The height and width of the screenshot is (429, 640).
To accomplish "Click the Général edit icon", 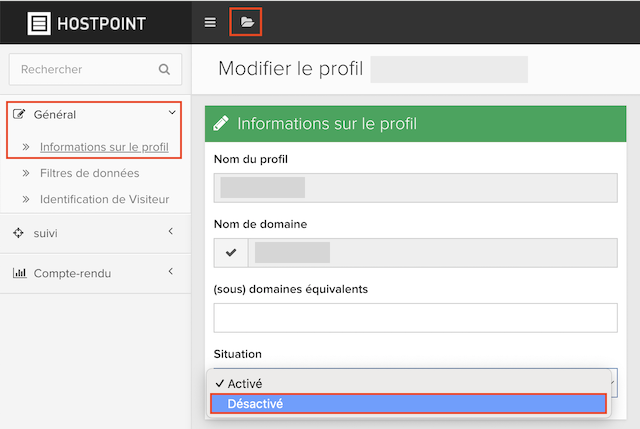I will coord(19,114).
